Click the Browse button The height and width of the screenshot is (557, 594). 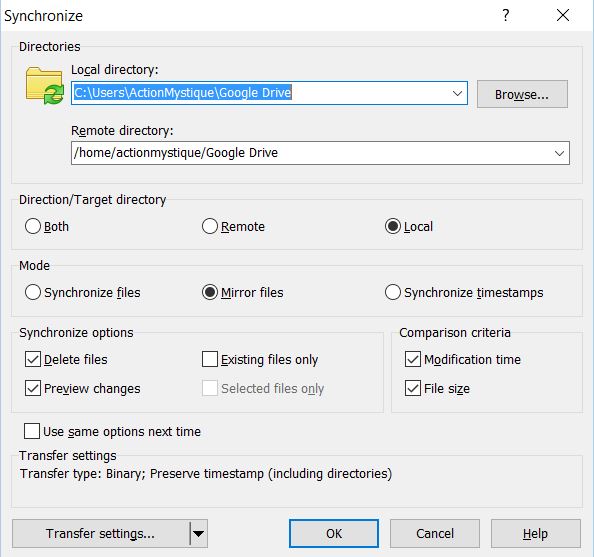pos(522,94)
